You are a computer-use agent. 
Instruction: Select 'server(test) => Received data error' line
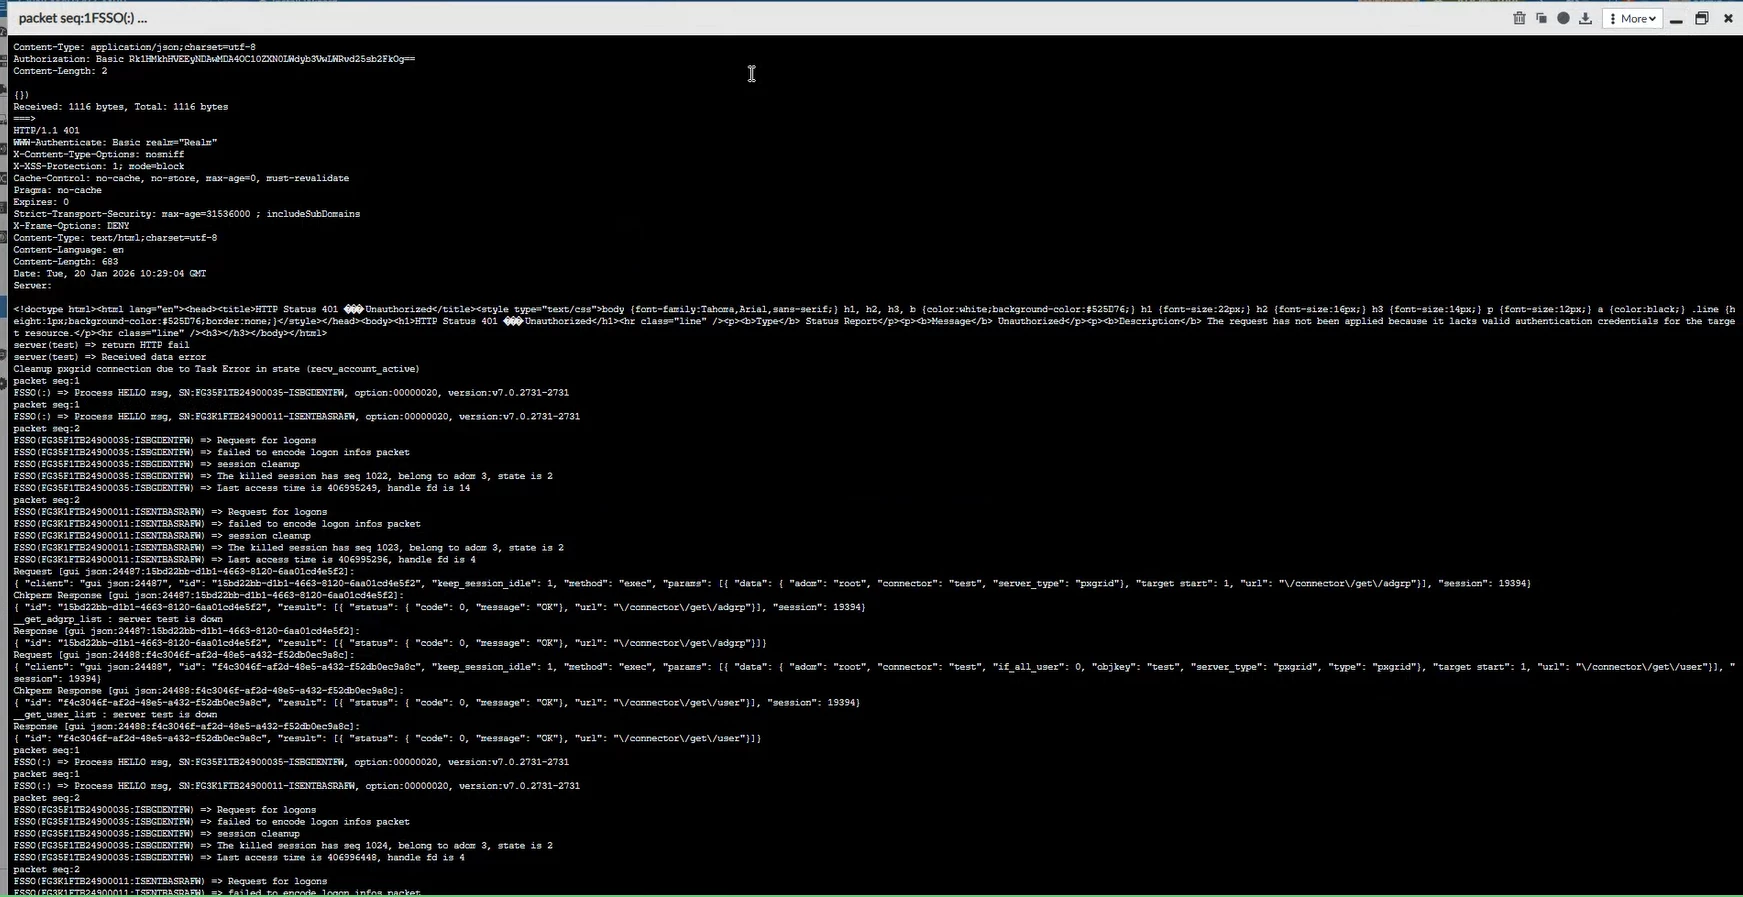click(110, 357)
